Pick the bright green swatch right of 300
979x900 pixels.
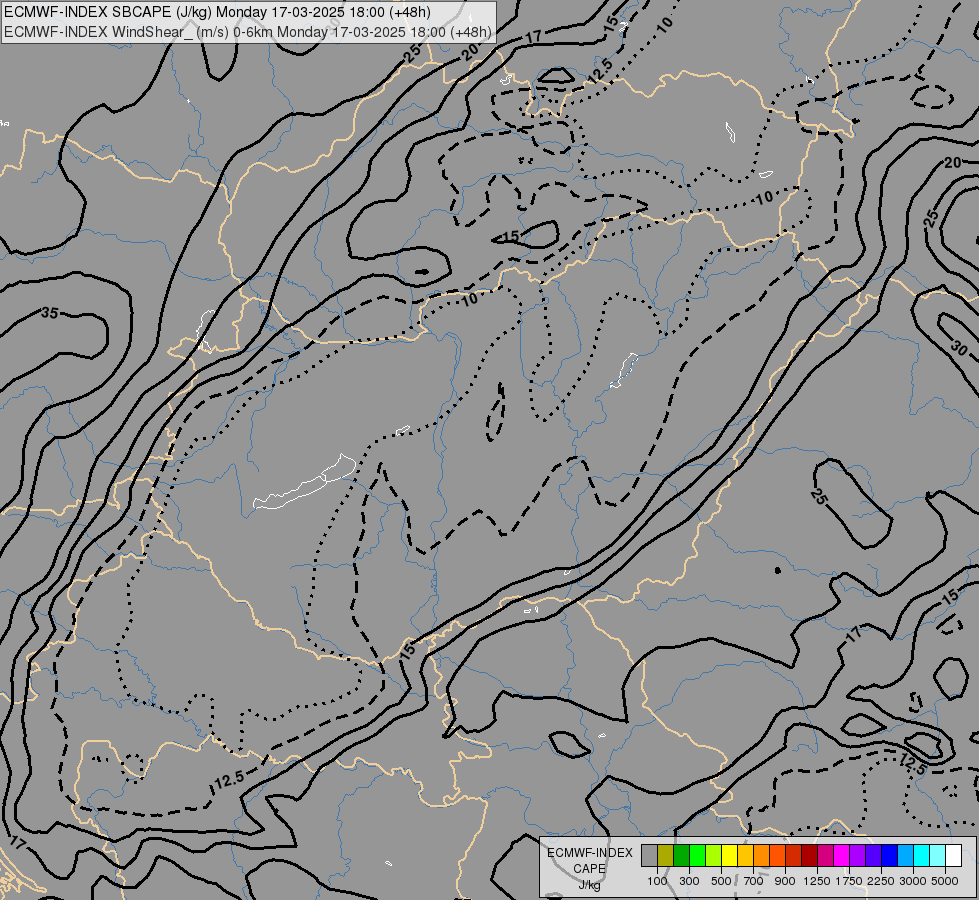click(697, 856)
